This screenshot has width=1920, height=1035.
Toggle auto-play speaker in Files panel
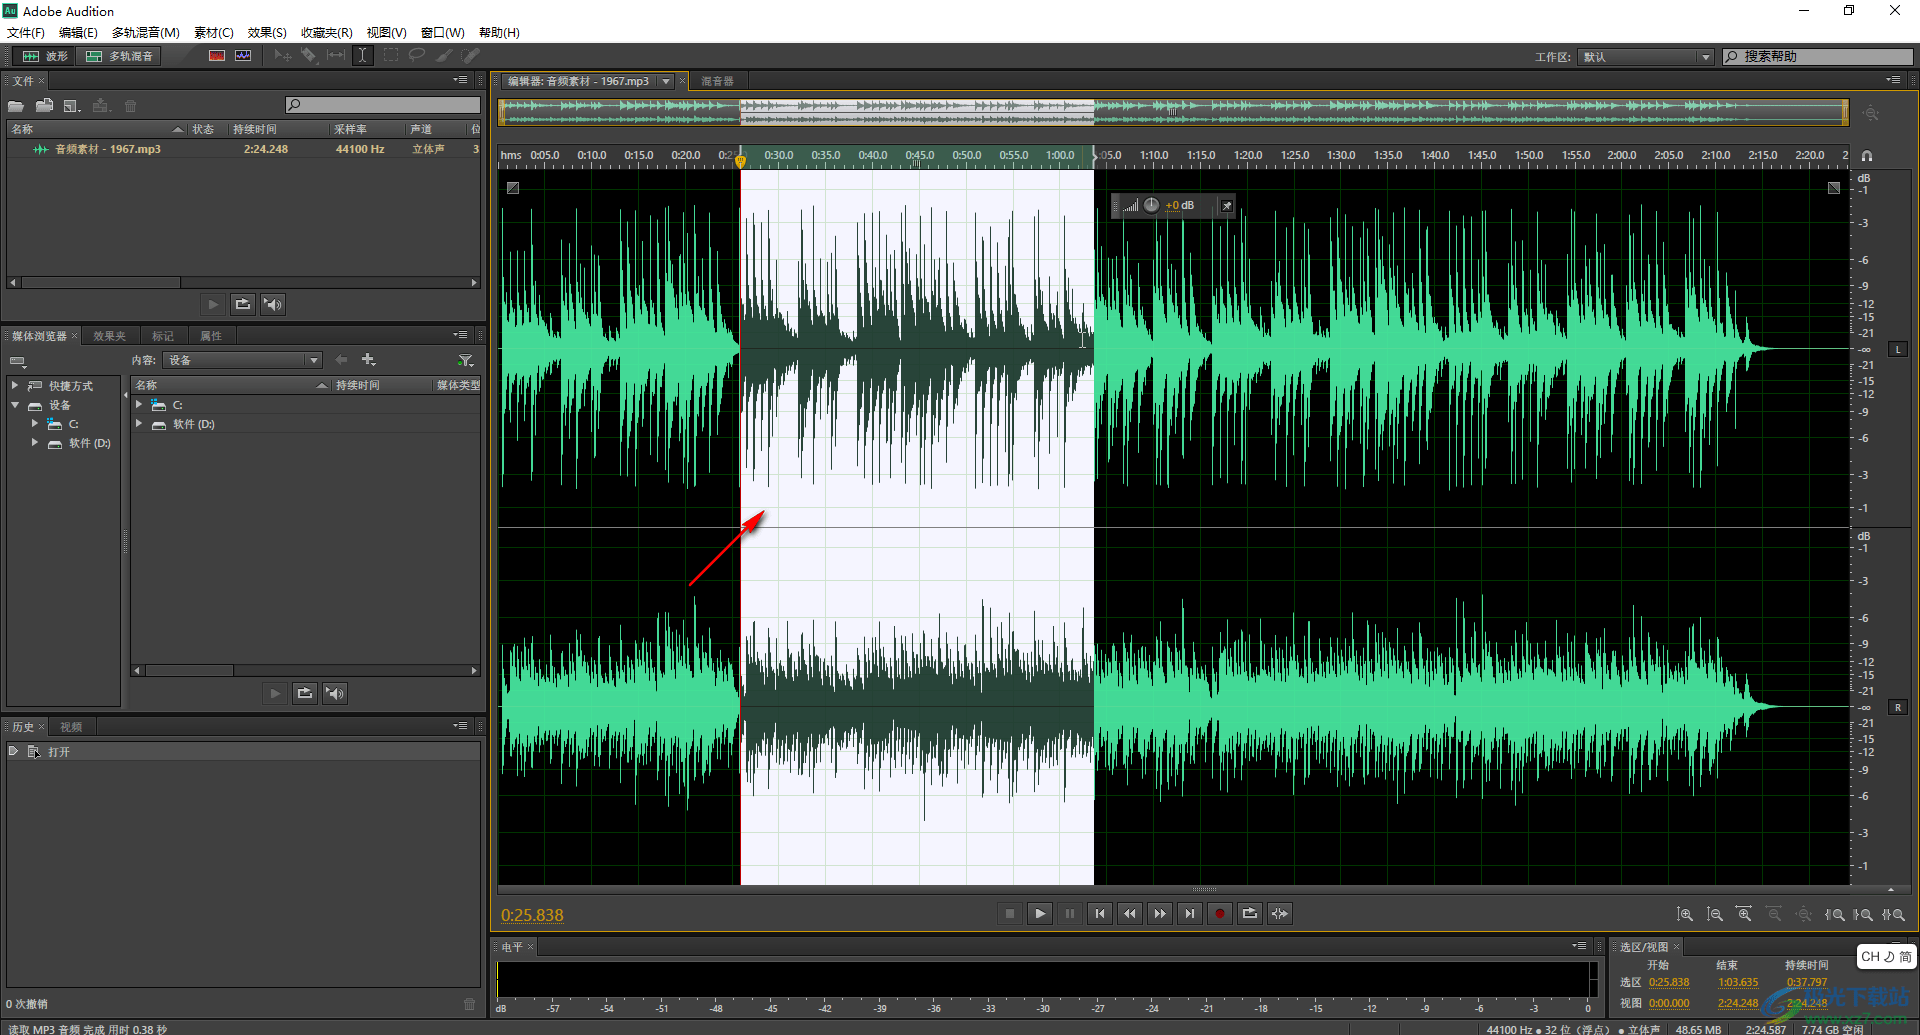click(x=273, y=304)
